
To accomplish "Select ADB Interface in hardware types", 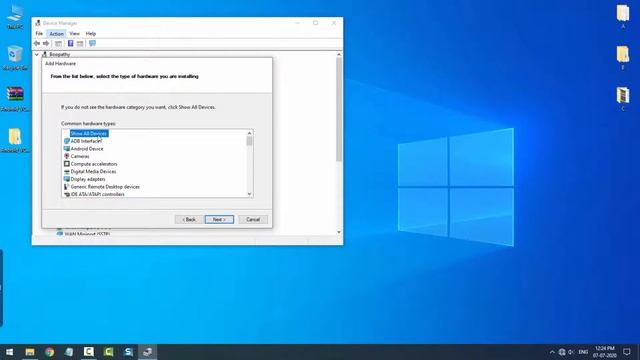I will point(86,141).
